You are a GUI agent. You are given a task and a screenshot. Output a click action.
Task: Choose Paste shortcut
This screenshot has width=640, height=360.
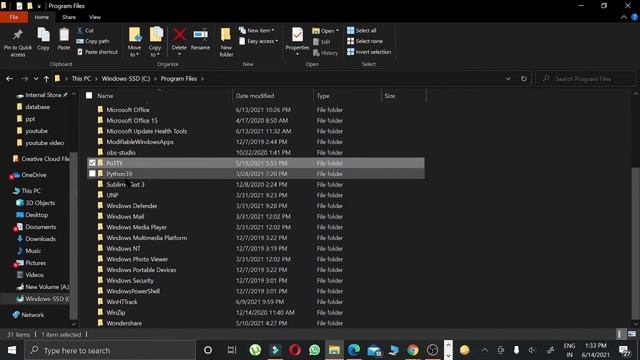97,52
